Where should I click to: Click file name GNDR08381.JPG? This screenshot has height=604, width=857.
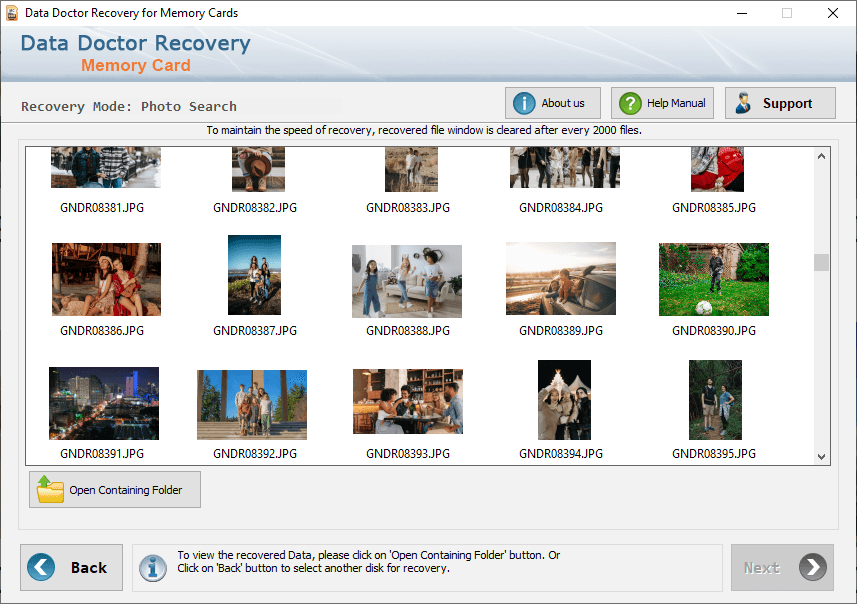102,208
